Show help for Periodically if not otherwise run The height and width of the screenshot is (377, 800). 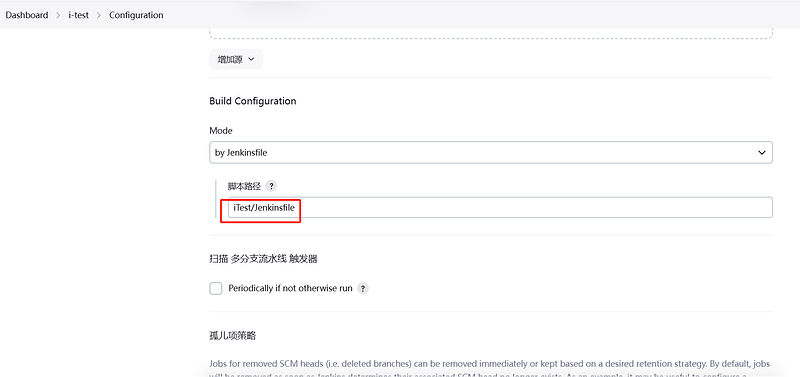[363, 288]
